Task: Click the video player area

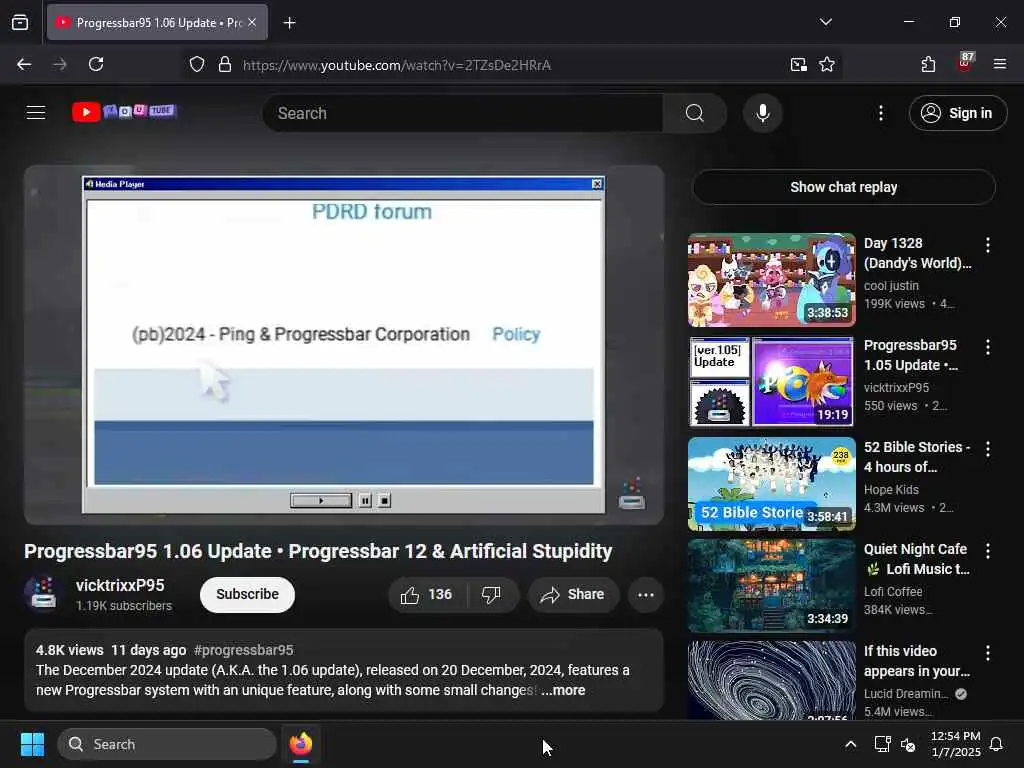Action: coord(344,345)
